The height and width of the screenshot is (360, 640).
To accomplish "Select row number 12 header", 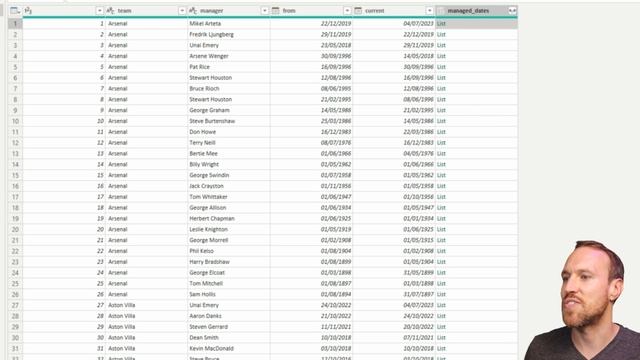I will [x=15, y=143].
